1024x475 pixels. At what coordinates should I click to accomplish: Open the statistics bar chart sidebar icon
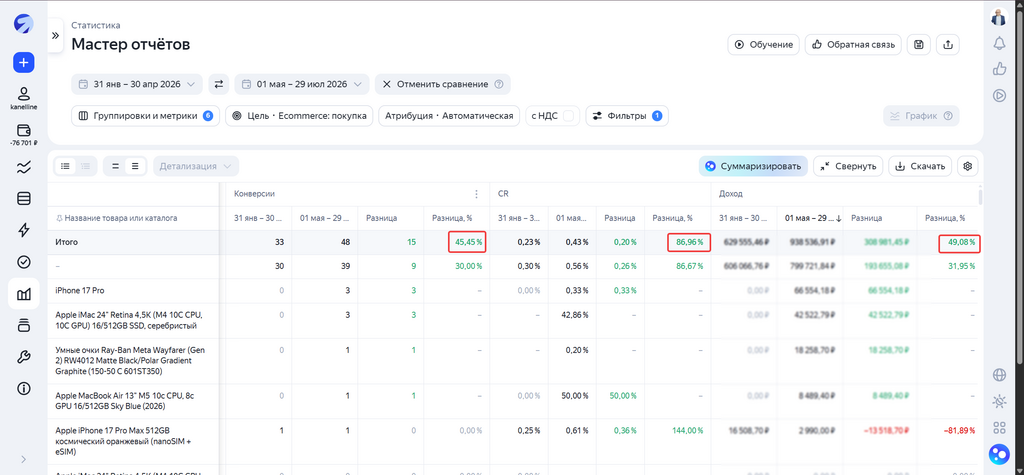[24, 294]
